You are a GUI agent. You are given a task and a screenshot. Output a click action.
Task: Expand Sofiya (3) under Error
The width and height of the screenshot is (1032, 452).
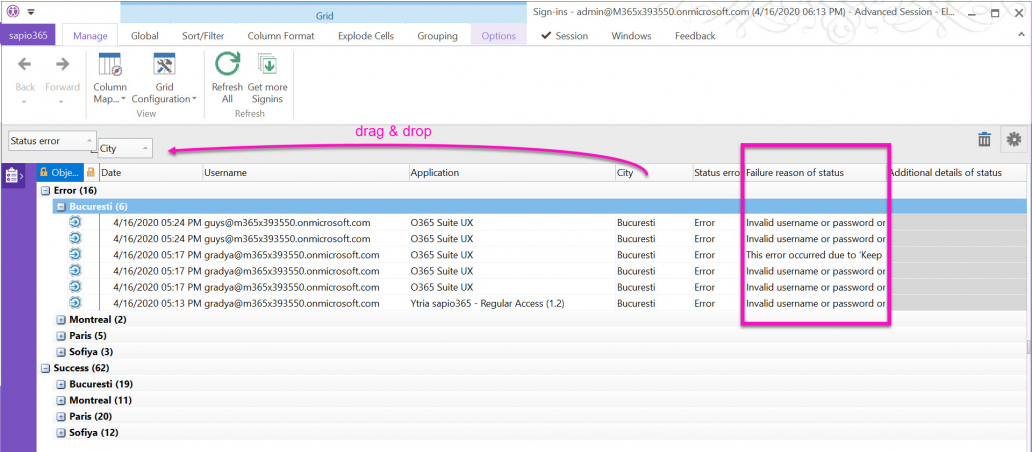point(62,352)
